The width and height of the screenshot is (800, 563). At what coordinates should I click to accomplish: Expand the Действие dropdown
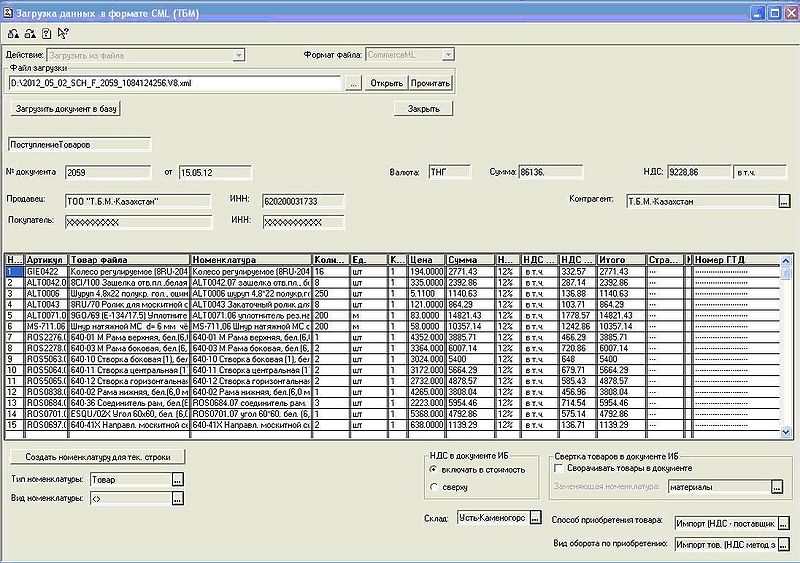(238, 53)
